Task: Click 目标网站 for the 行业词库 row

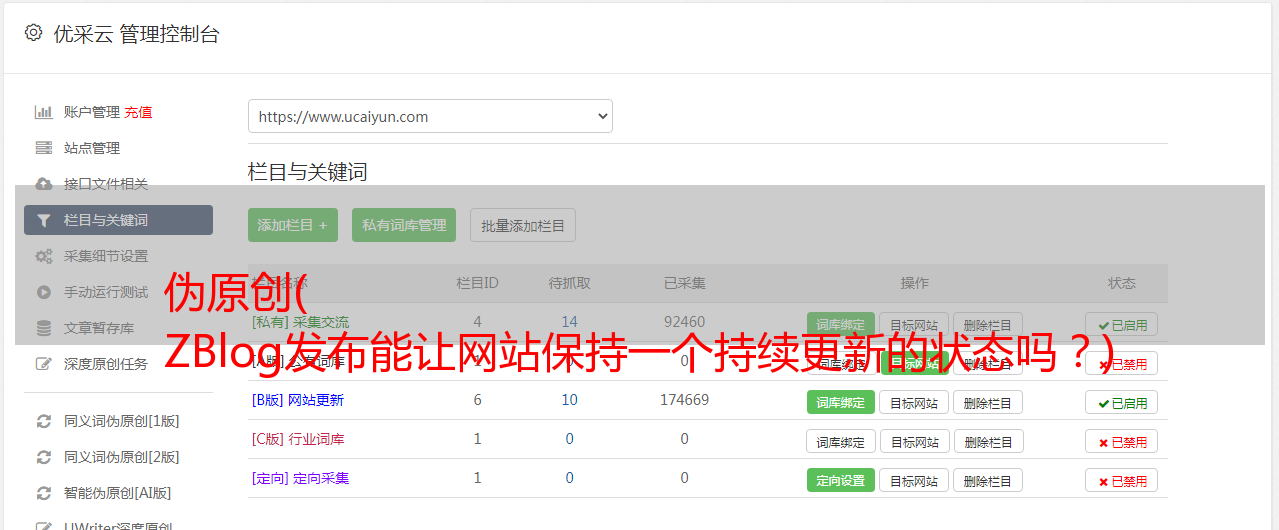Action: pyautogui.click(x=914, y=441)
